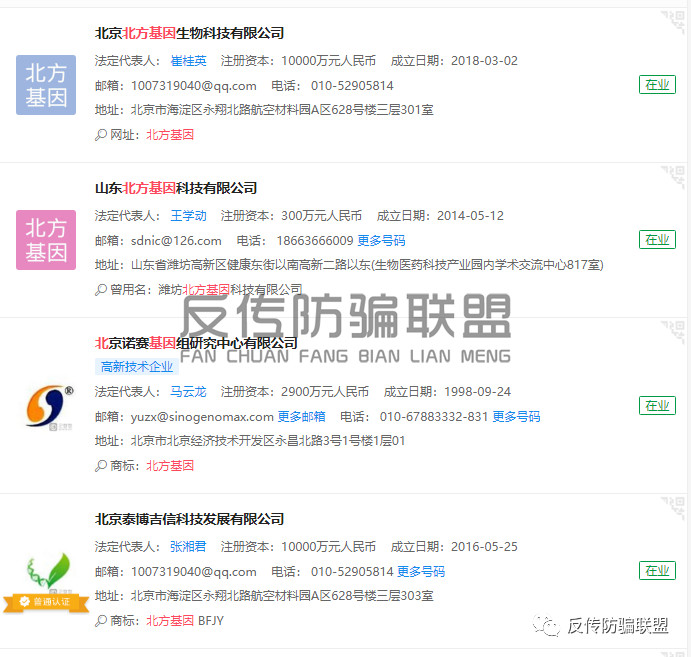This screenshot has height=657, width=691.
Task: Click the 普通认证 ribbon badge
Action: 46,601
